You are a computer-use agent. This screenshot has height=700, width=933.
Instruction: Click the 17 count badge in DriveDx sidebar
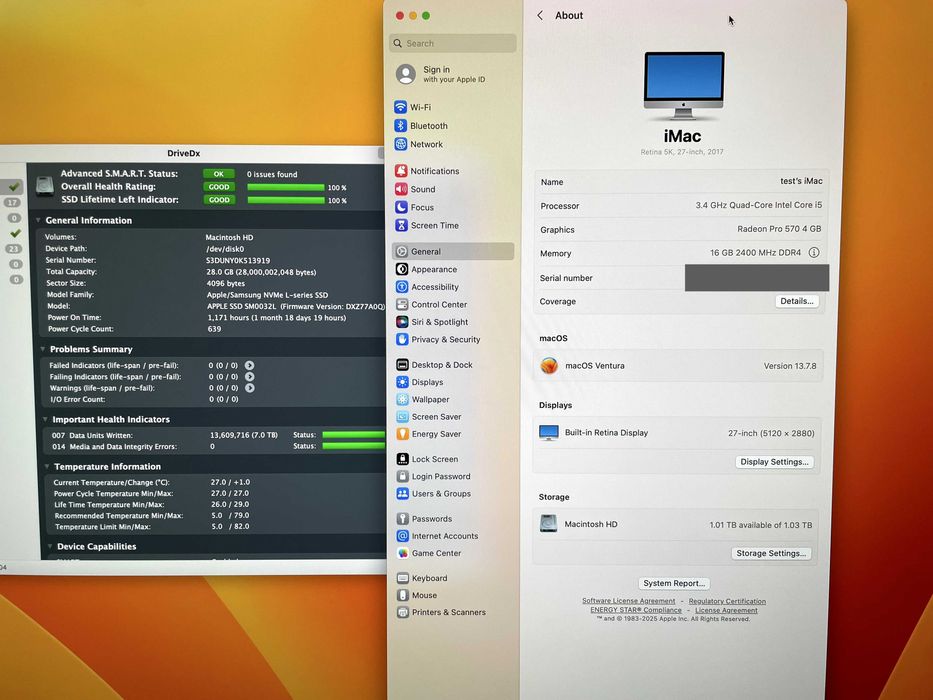click(12, 202)
